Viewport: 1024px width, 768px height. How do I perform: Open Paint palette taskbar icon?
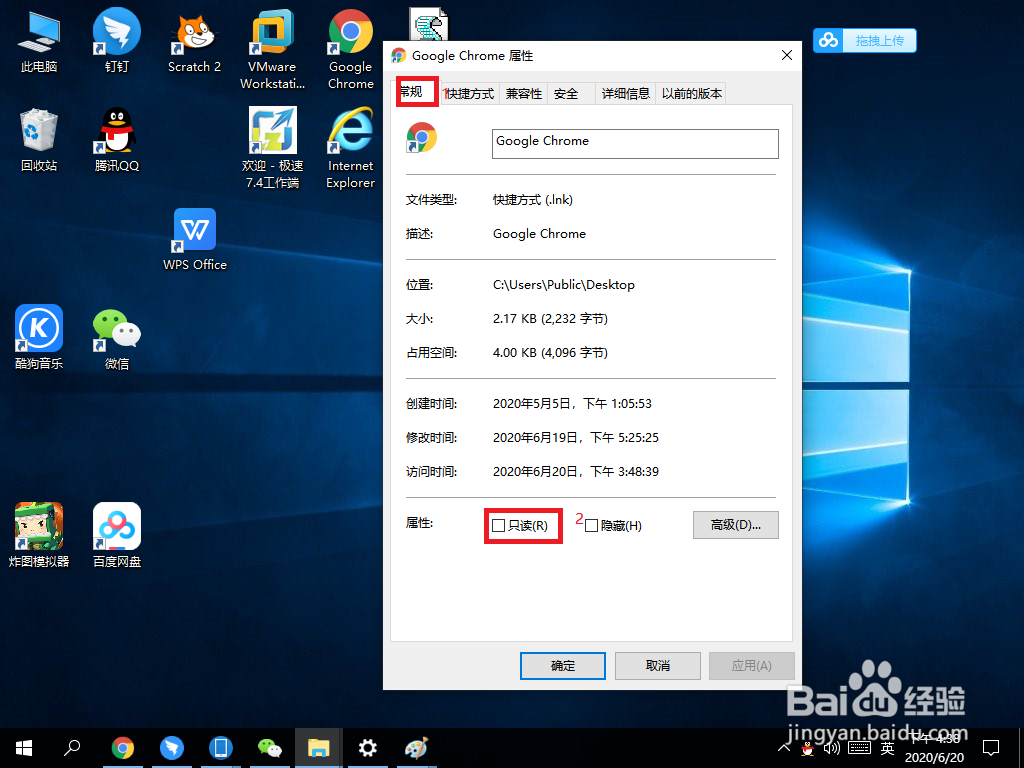click(x=417, y=748)
